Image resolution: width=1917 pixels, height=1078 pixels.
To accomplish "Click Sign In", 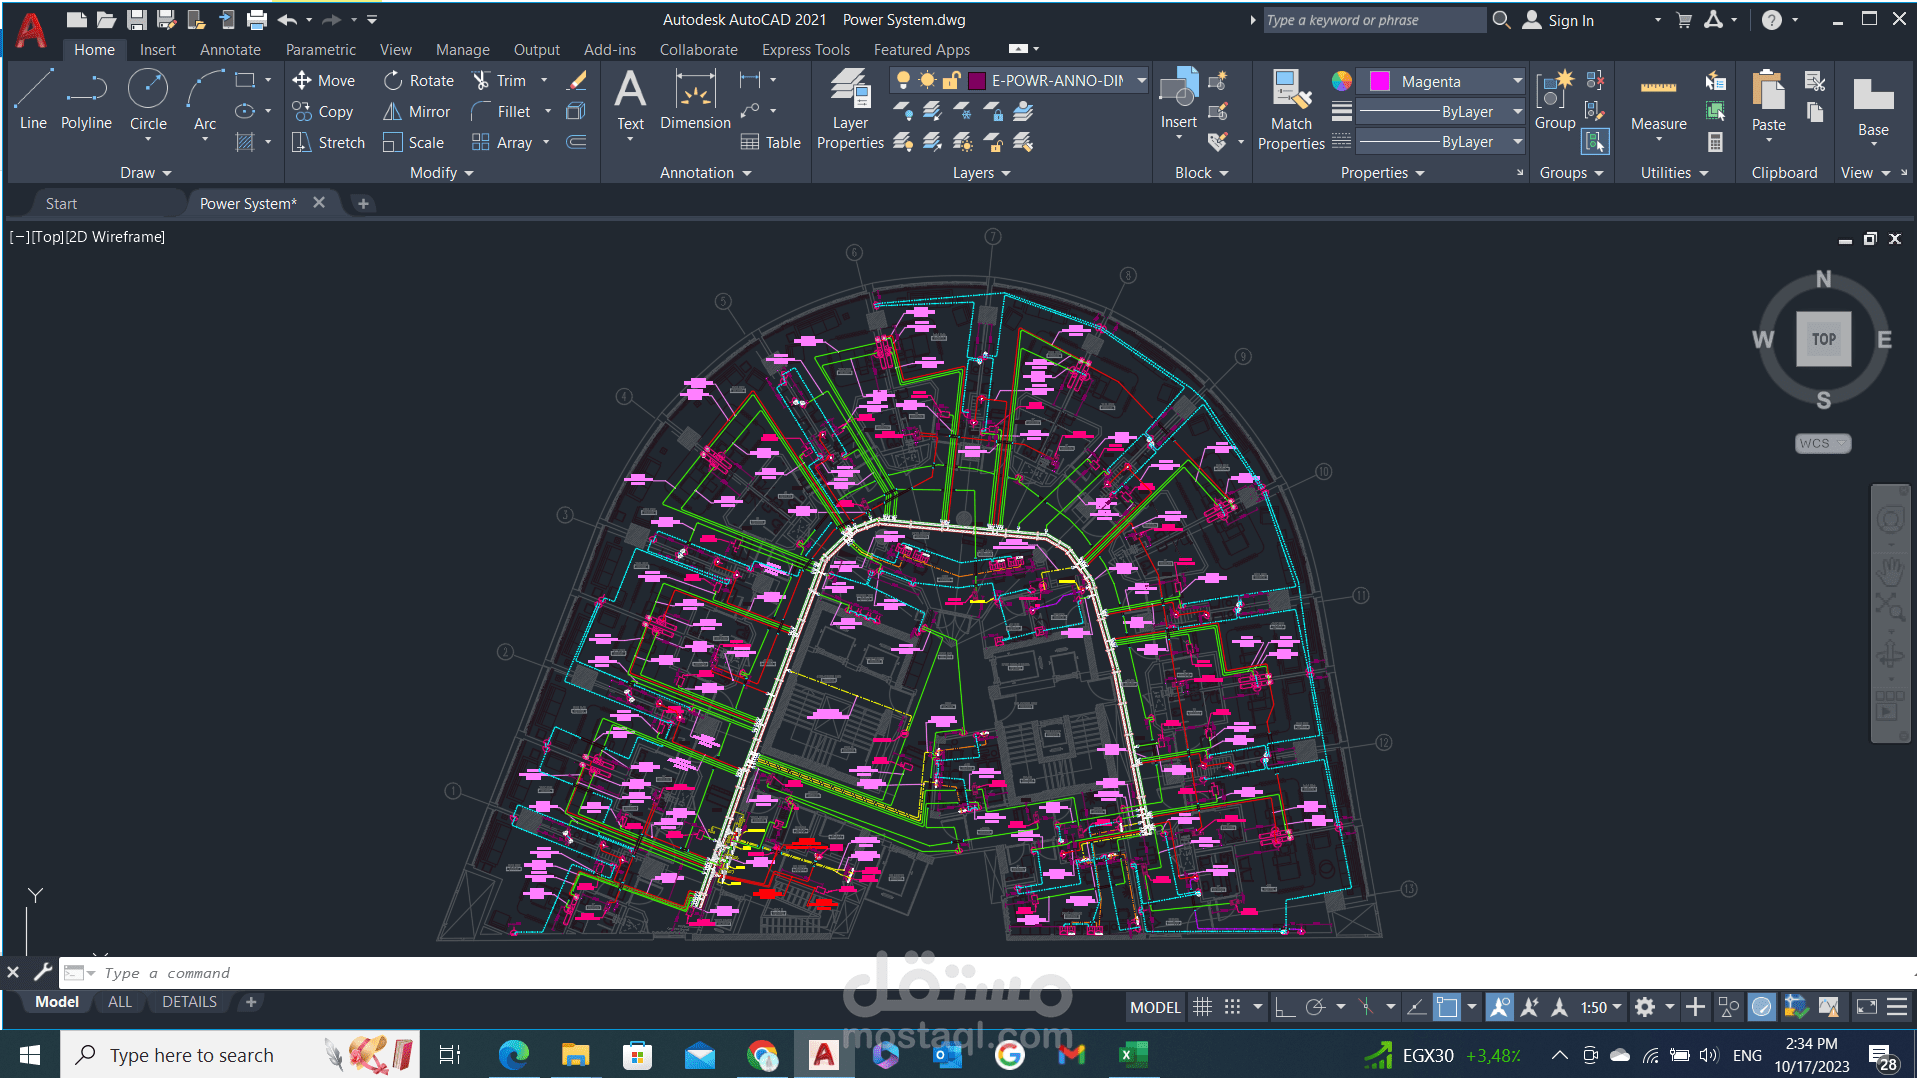I will [1558, 20].
